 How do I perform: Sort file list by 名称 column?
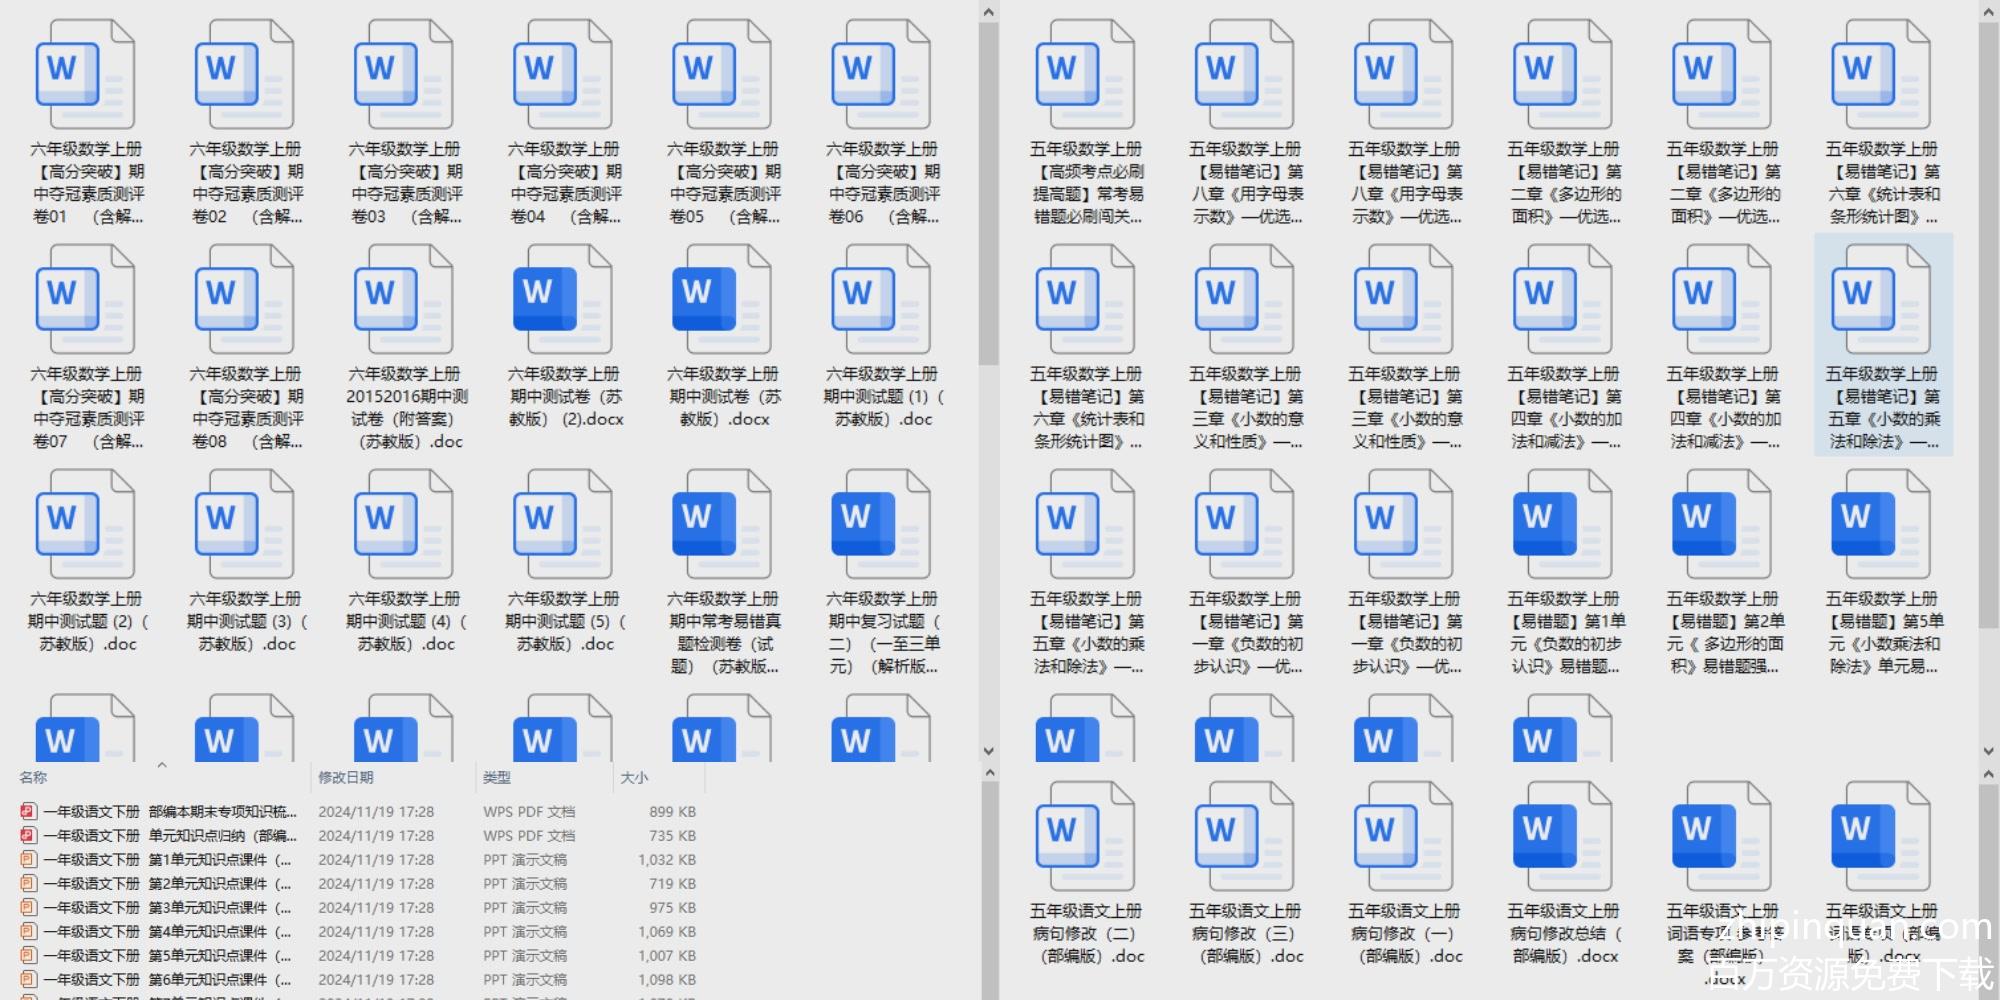[x=33, y=777]
